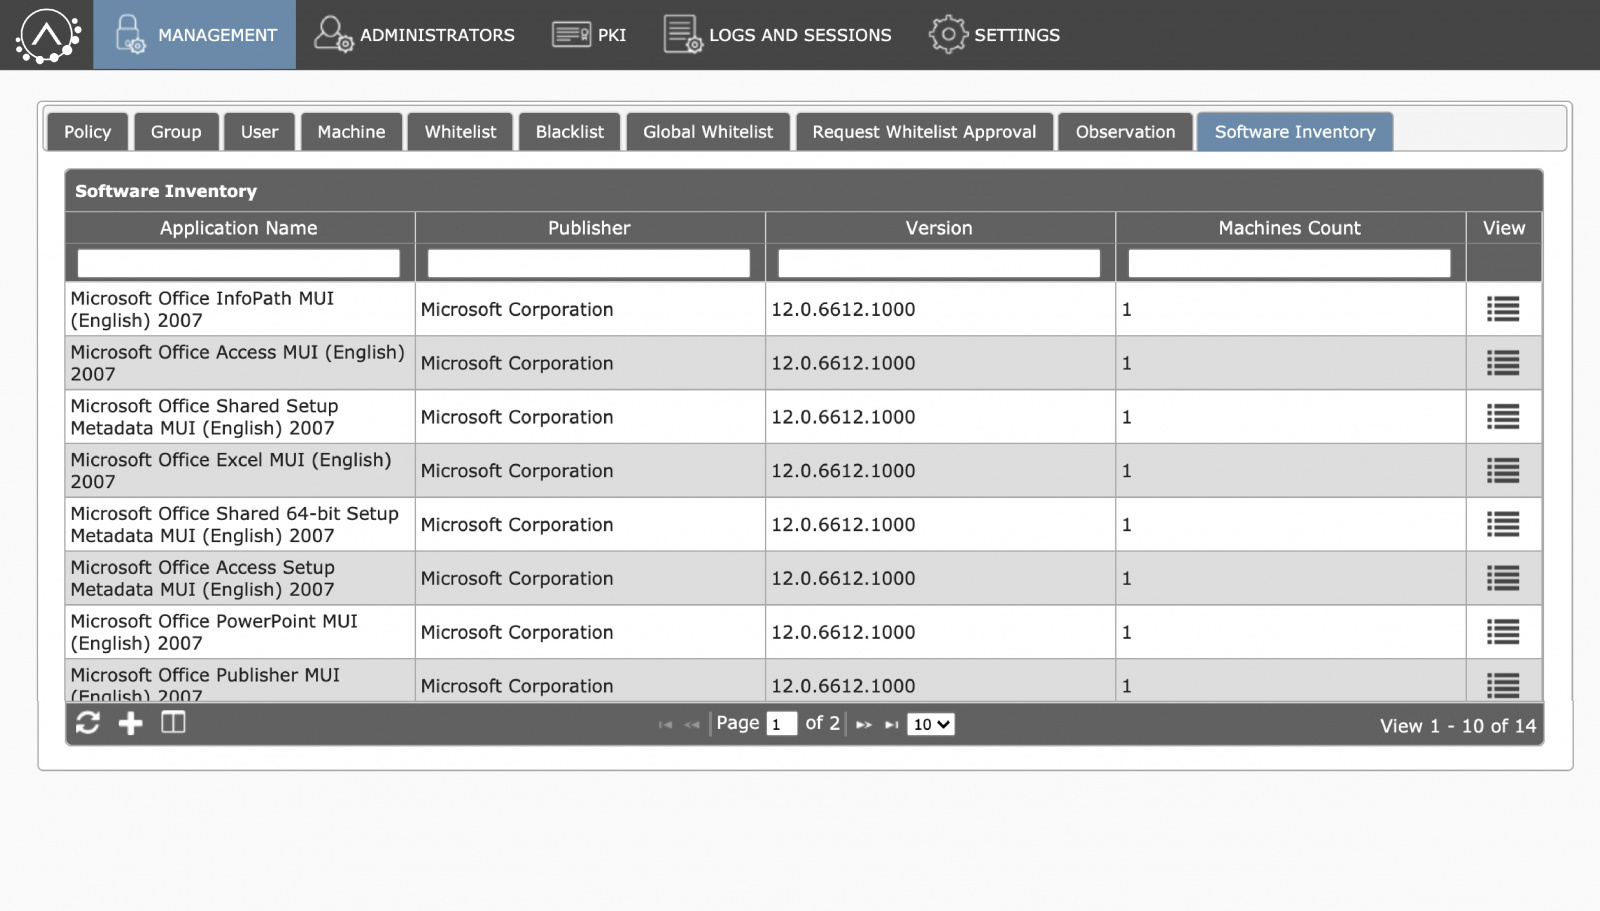Click Publisher cell in InfoPath MUI row
1600x911 pixels.
pos(590,309)
